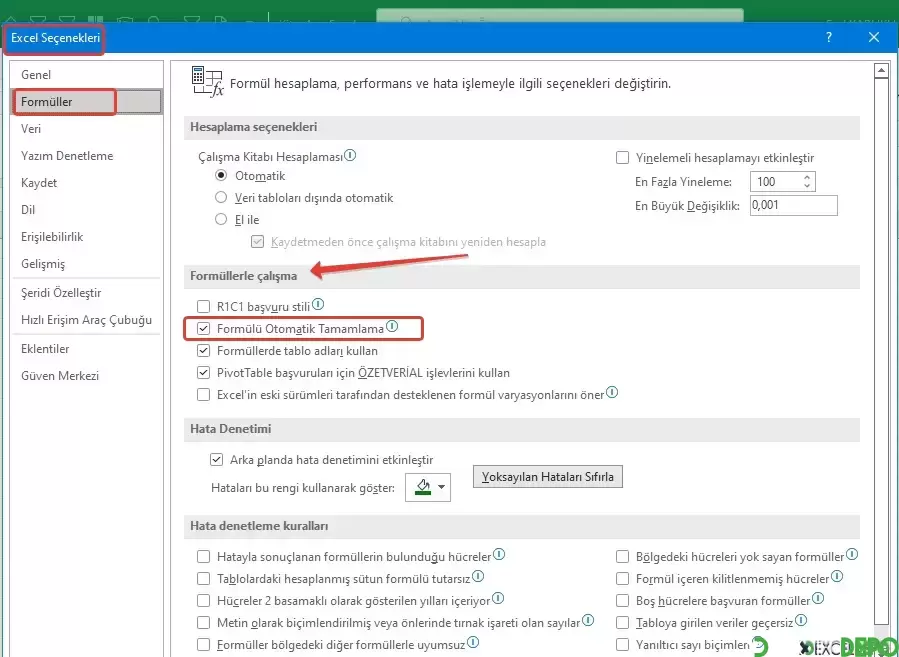899x657 pixels.
Task: Switch to Yazım Denetleme category
Action: pos(86,155)
